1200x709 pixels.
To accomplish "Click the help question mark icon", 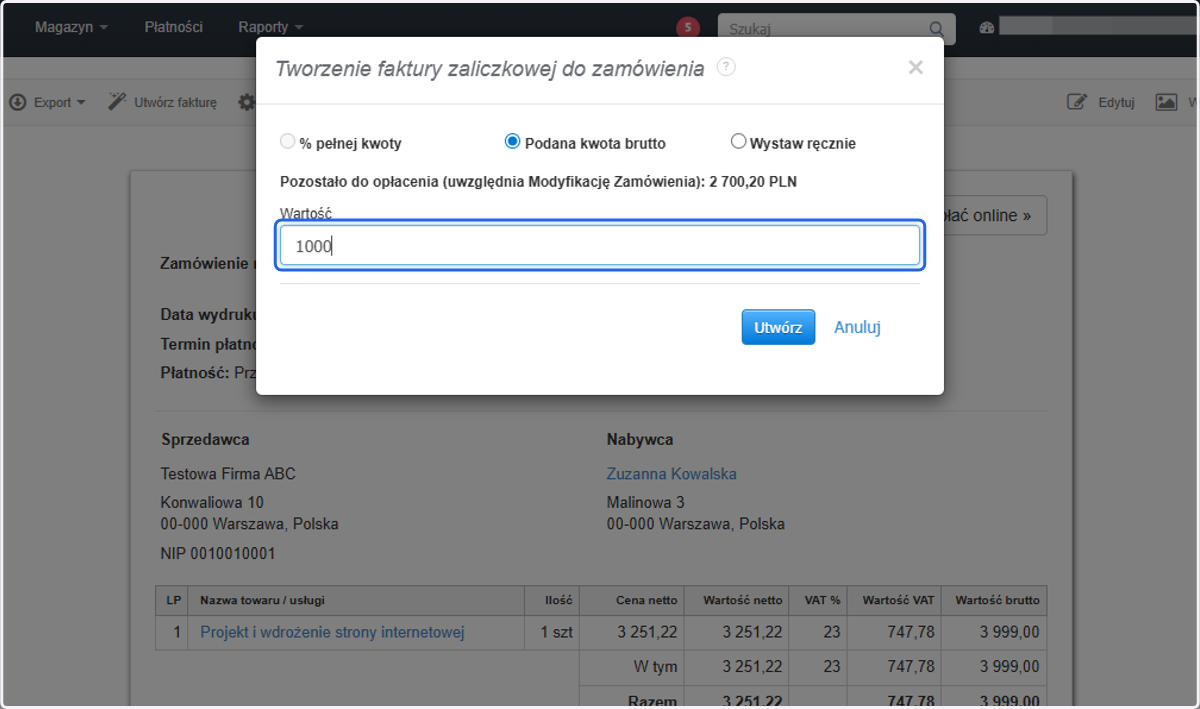I will (727, 67).
